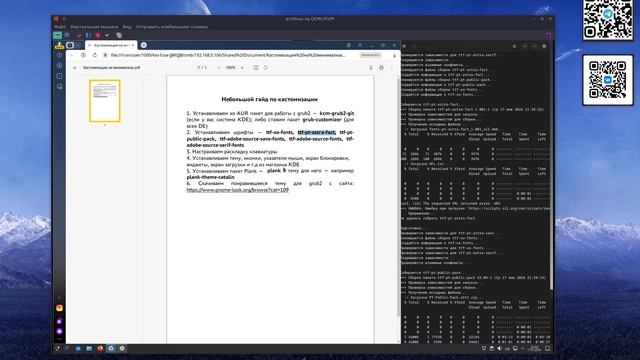Open the gnome-look.org link in the document
Screen dimensions: 640x360
(238, 190)
